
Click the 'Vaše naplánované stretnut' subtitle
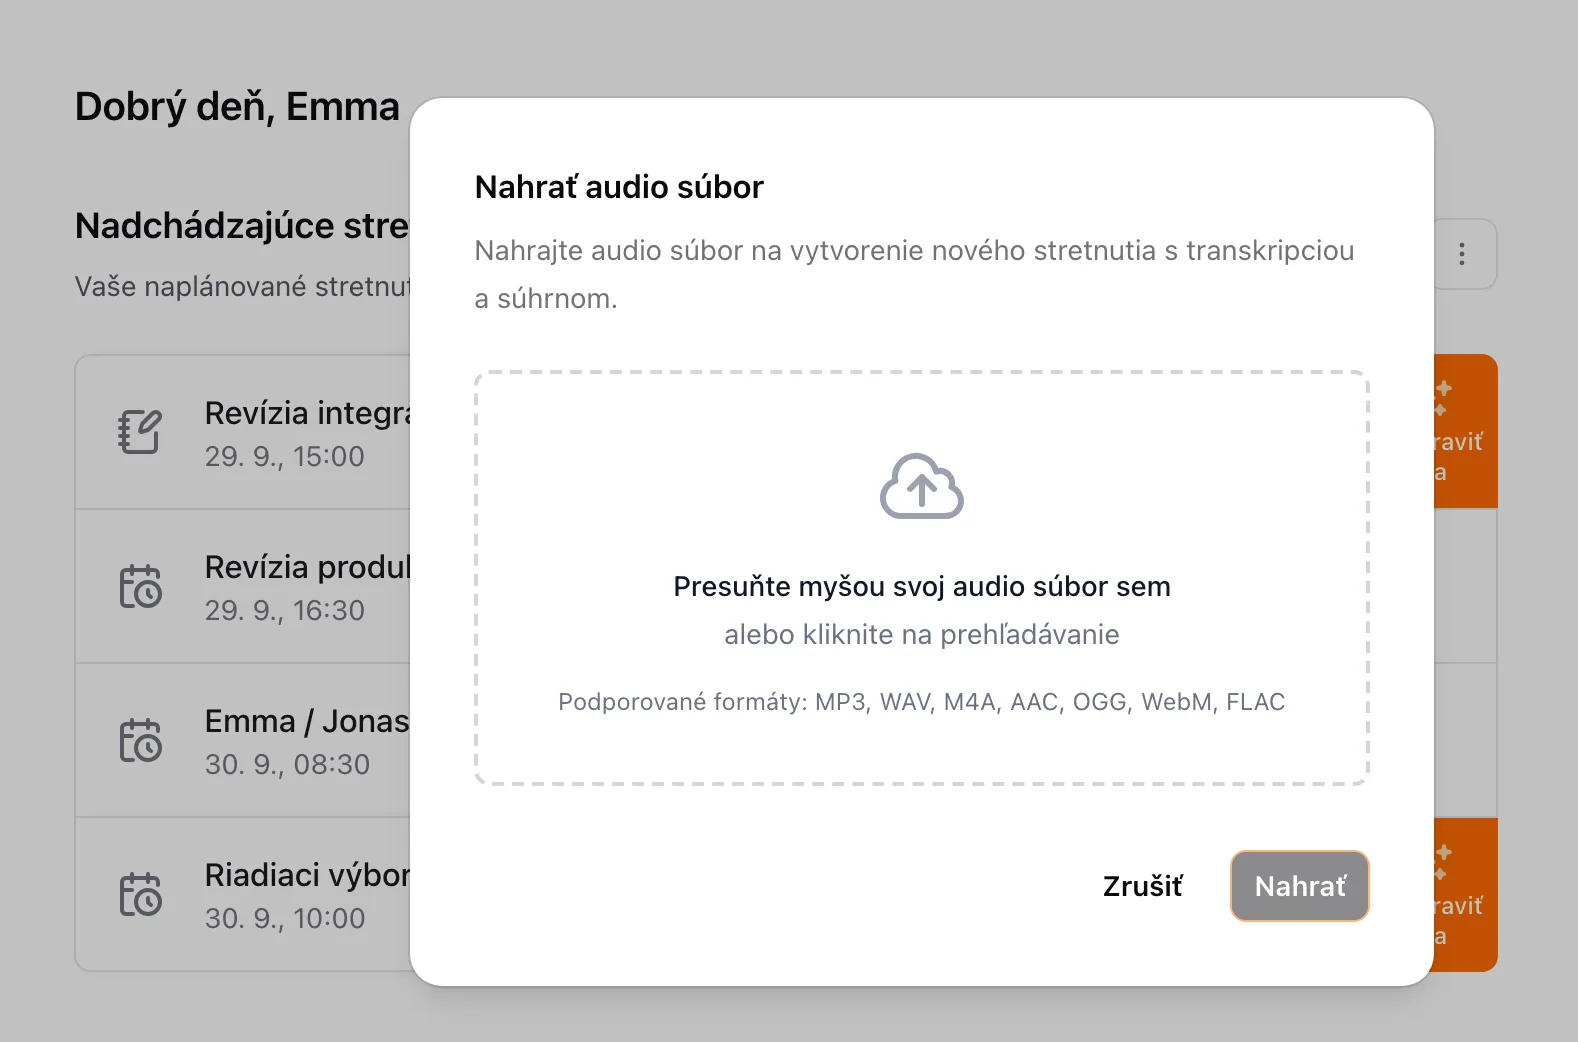tap(242, 287)
